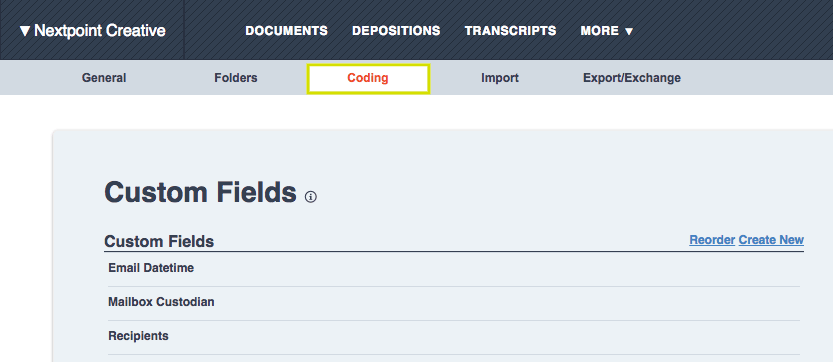Navigate to TRANSCRIPTS
Image resolution: width=833 pixels, height=362 pixels.
pyautogui.click(x=511, y=31)
